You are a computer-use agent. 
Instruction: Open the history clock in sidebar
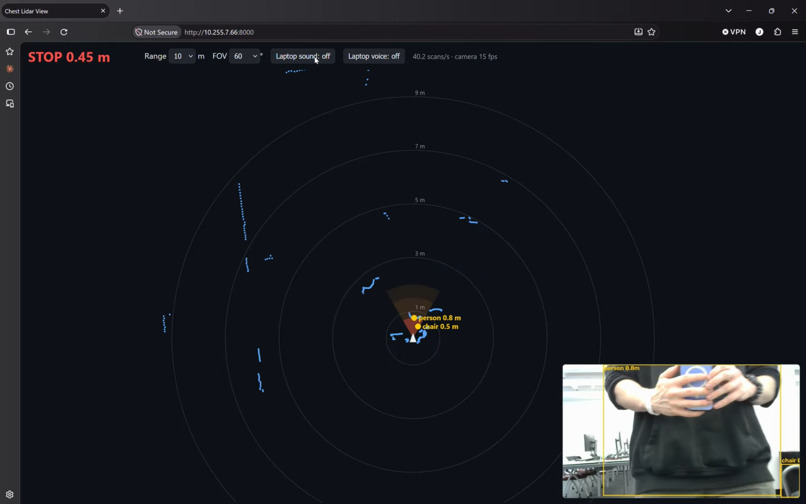[x=10, y=86]
